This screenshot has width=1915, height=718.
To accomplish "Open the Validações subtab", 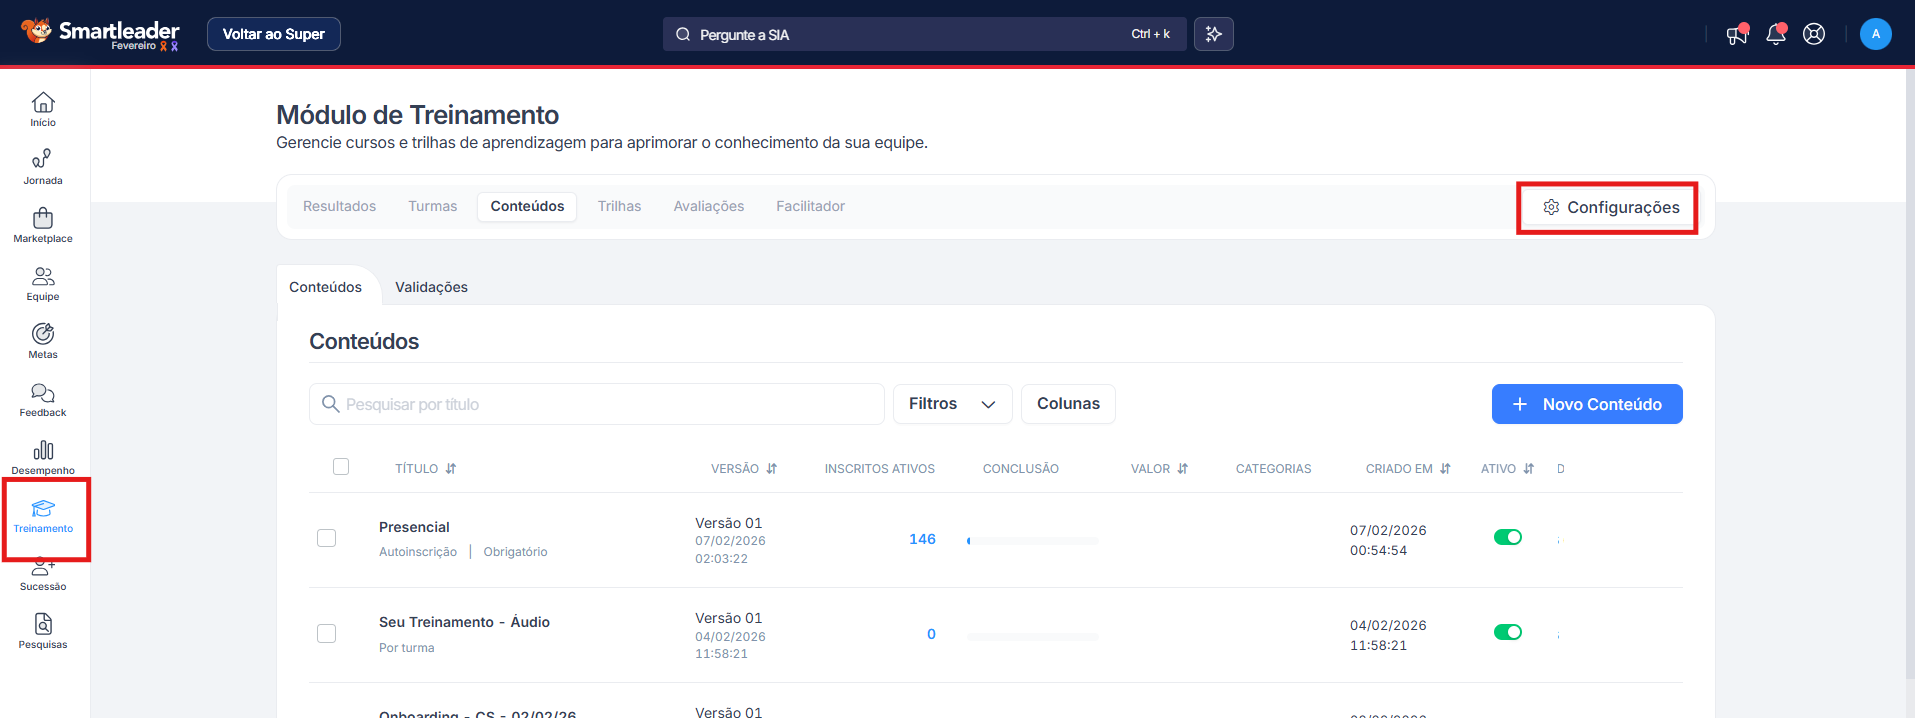I will 431,287.
